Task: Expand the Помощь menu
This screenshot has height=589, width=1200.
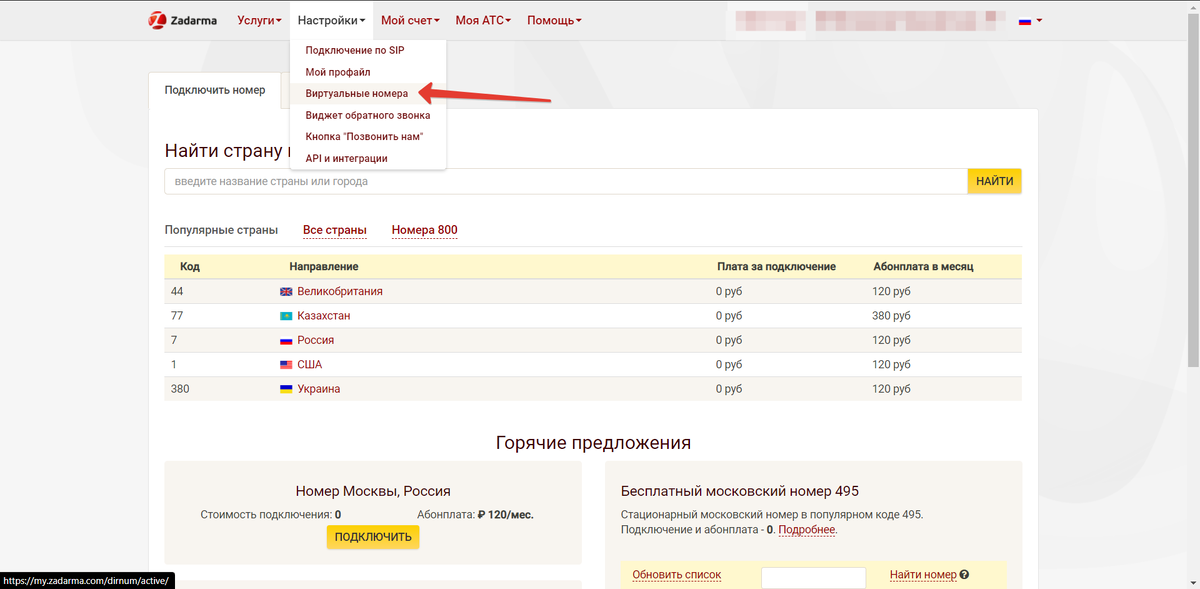Action: click(x=554, y=20)
